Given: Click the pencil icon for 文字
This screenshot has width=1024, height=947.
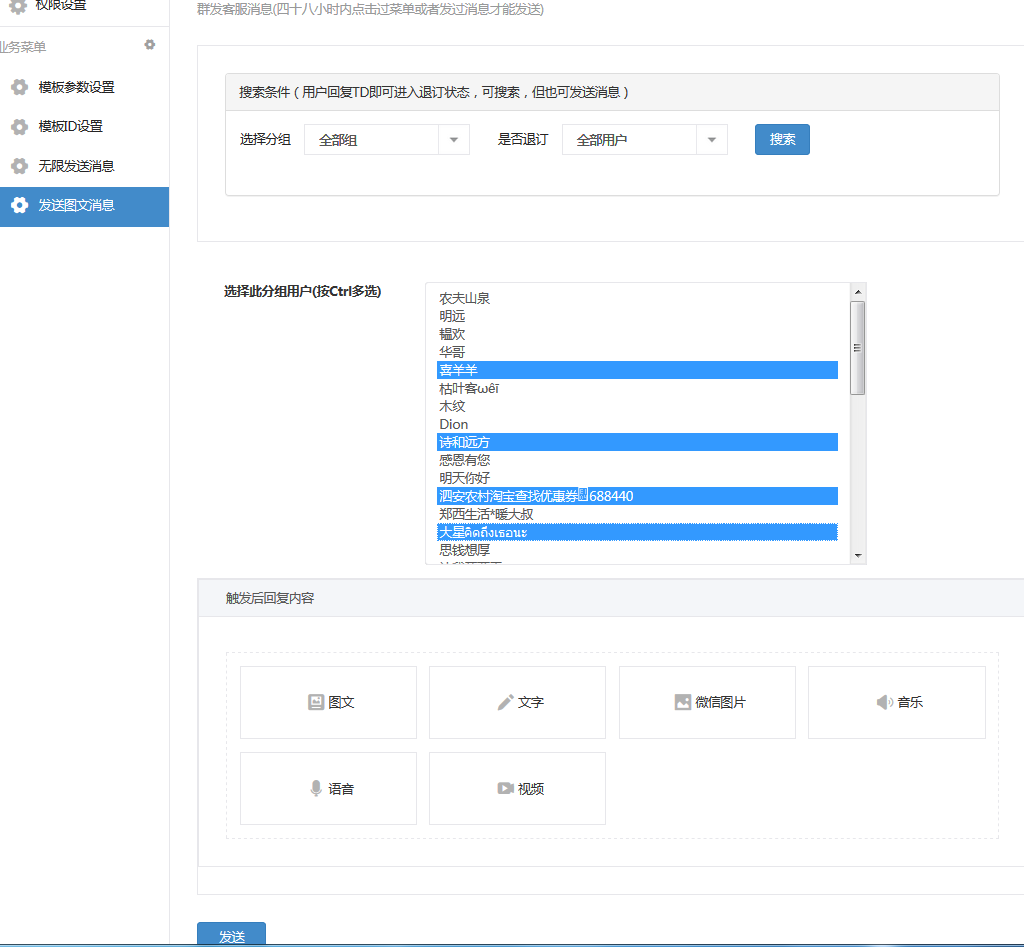Looking at the screenshot, I should coord(505,702).
